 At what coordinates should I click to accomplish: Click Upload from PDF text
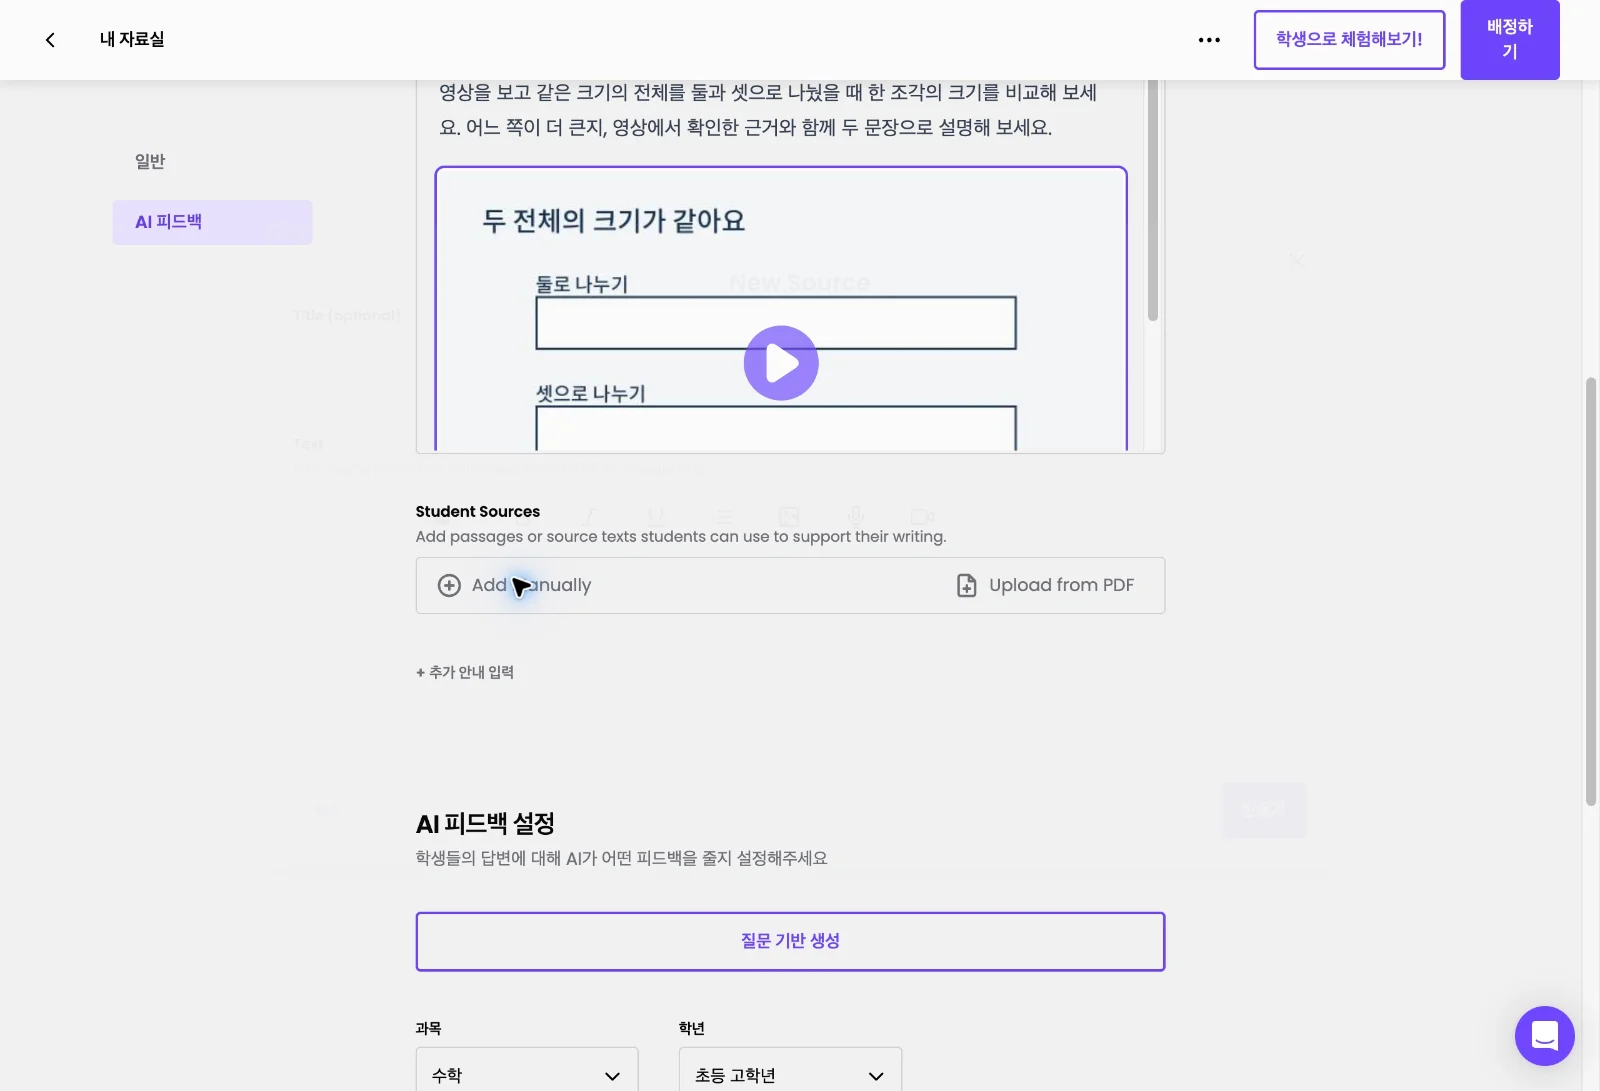pyautogui.click(x=1061, y=585)
